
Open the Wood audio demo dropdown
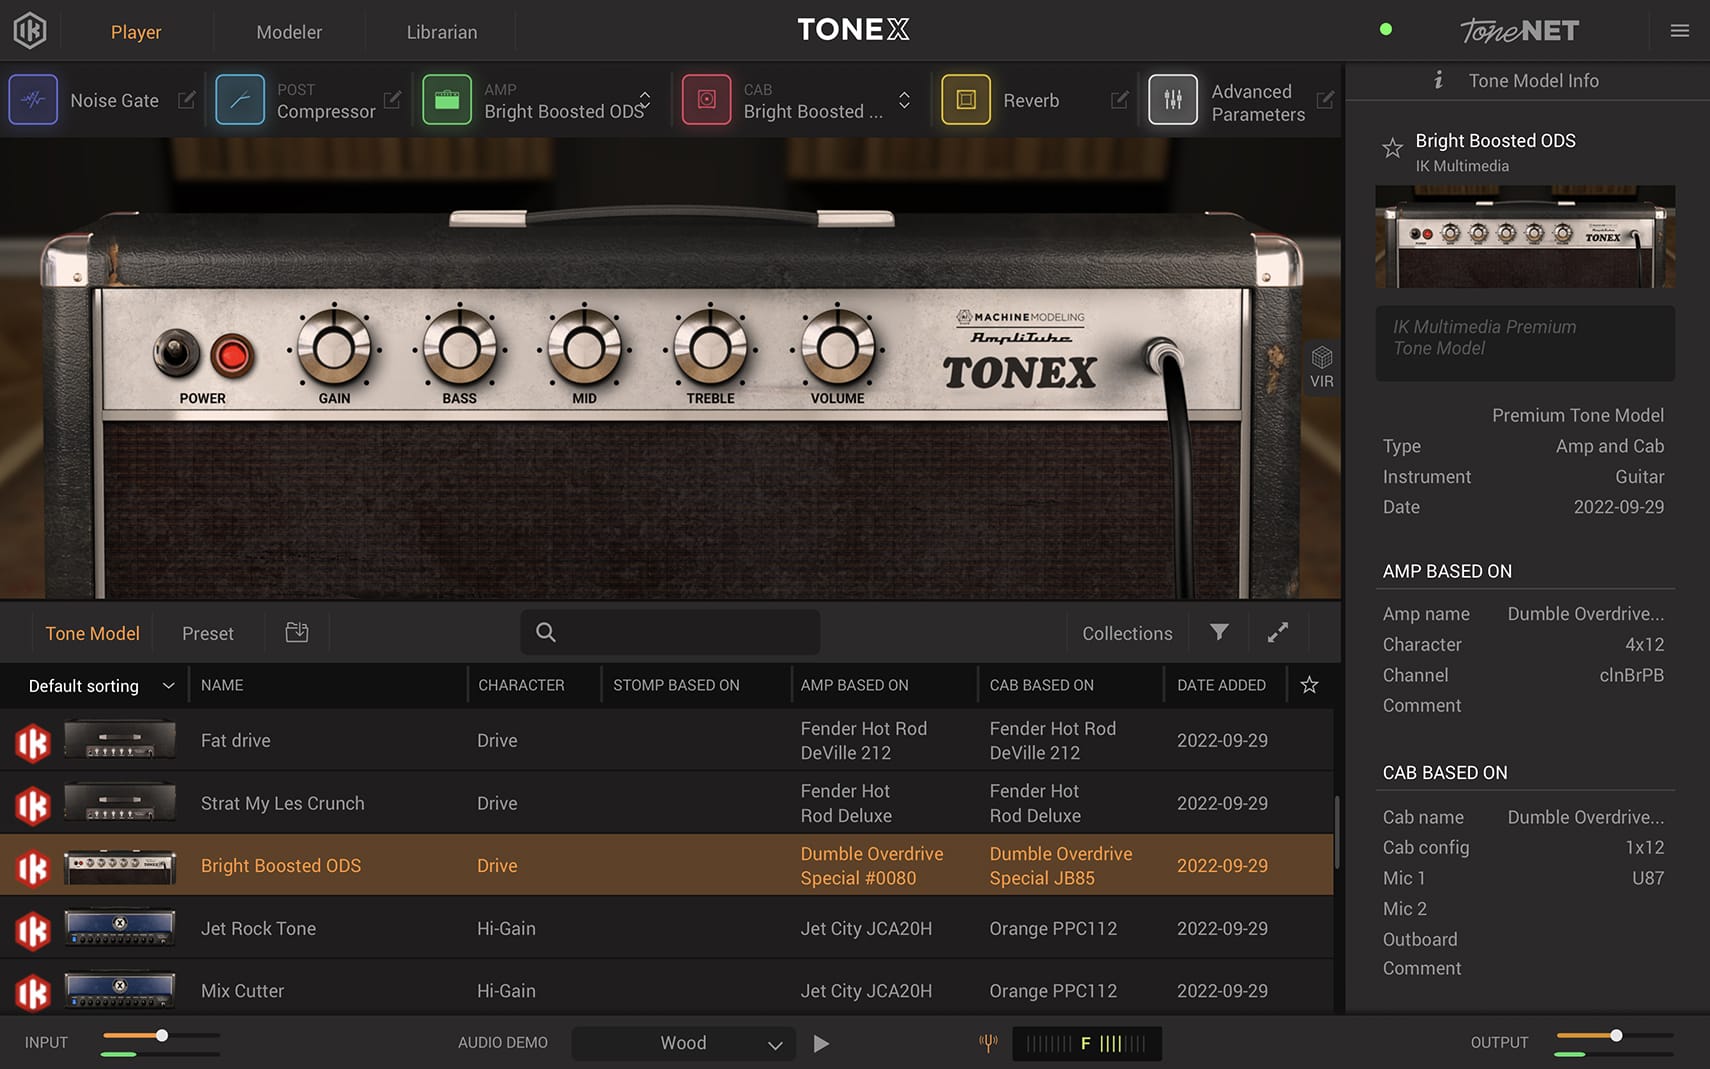click(x=682, y=1043)
